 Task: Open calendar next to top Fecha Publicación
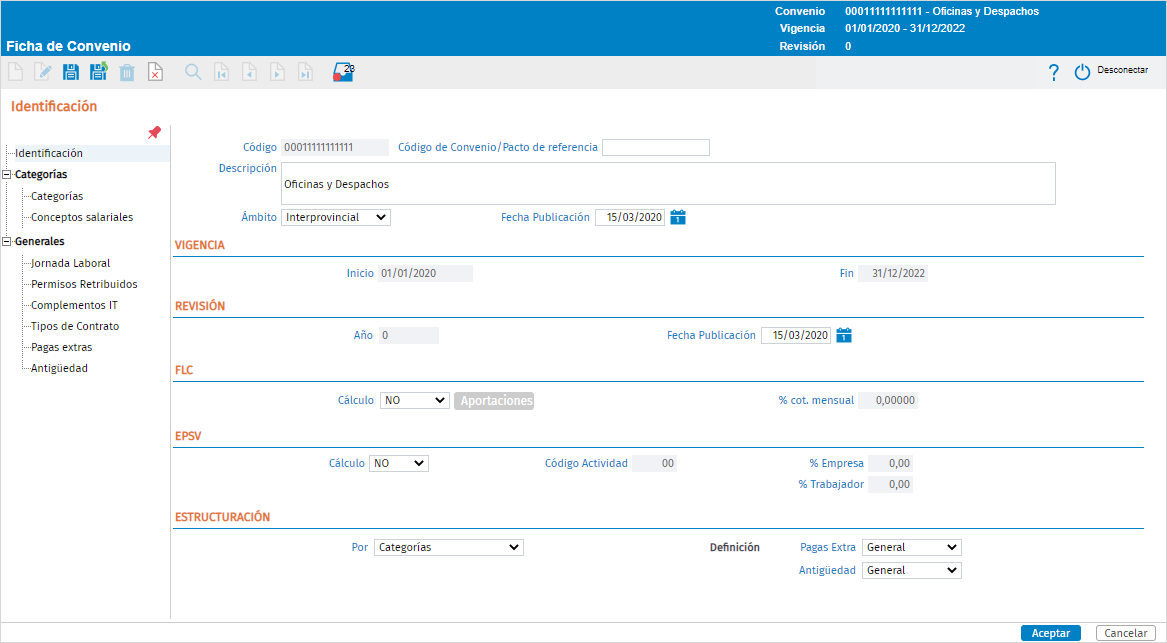pos(678,217)
